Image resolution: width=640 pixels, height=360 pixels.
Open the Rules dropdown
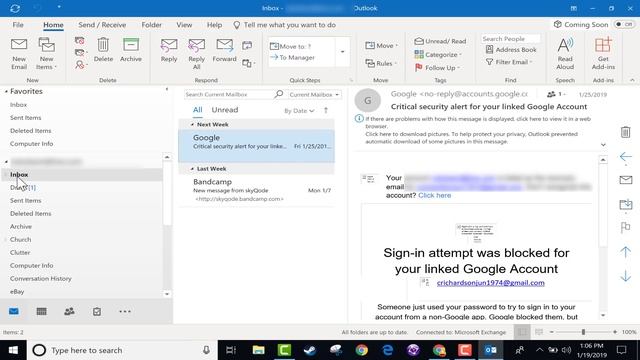[x=381, y=63]
